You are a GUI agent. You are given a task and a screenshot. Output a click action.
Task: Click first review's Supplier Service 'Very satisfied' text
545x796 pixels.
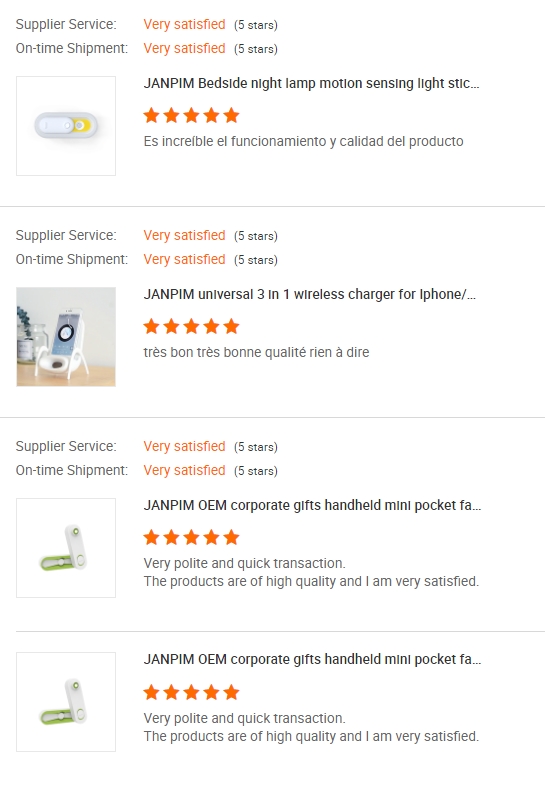pos(184,24)
